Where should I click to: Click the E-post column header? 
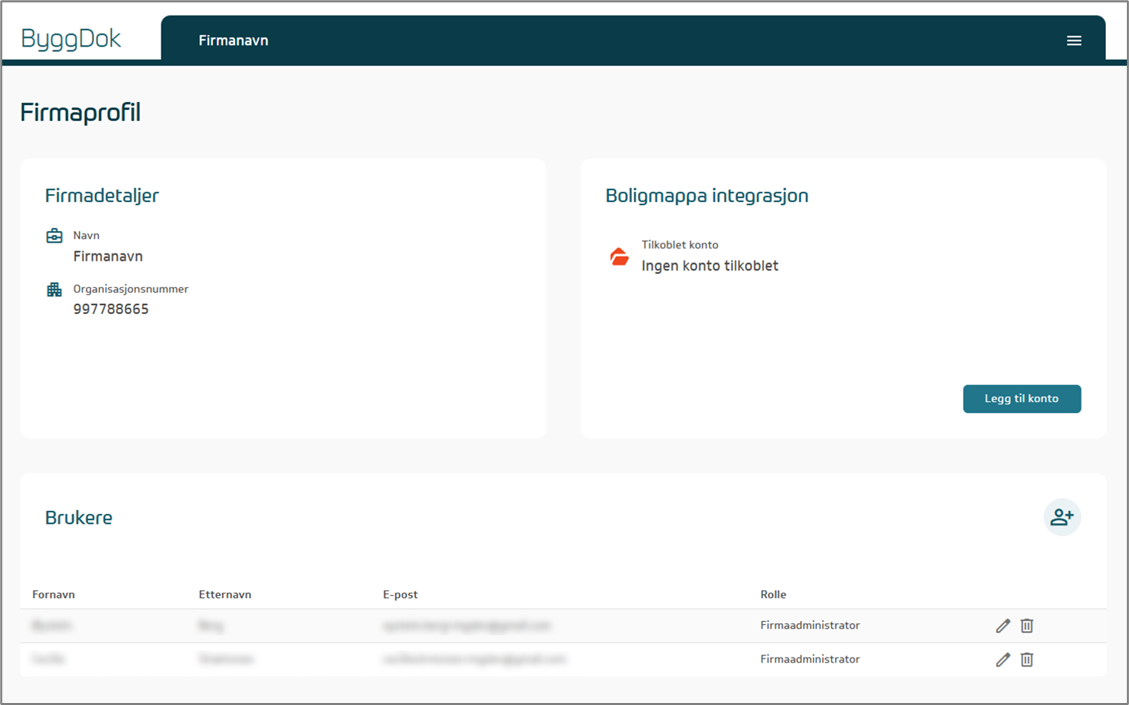click(x=400, y=594)
